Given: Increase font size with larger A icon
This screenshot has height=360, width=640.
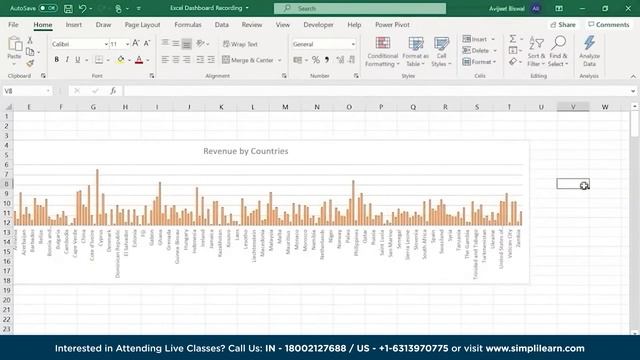Looking at the screenshot, I should point(136,43).
